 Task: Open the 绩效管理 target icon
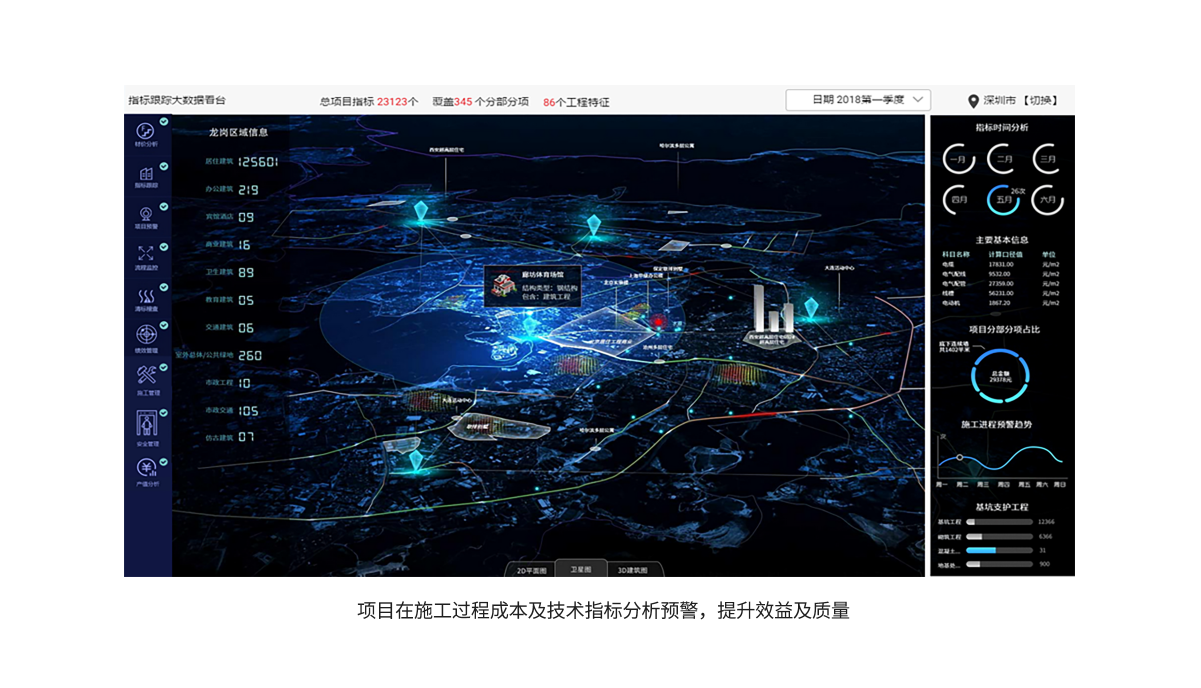[146, 335]
